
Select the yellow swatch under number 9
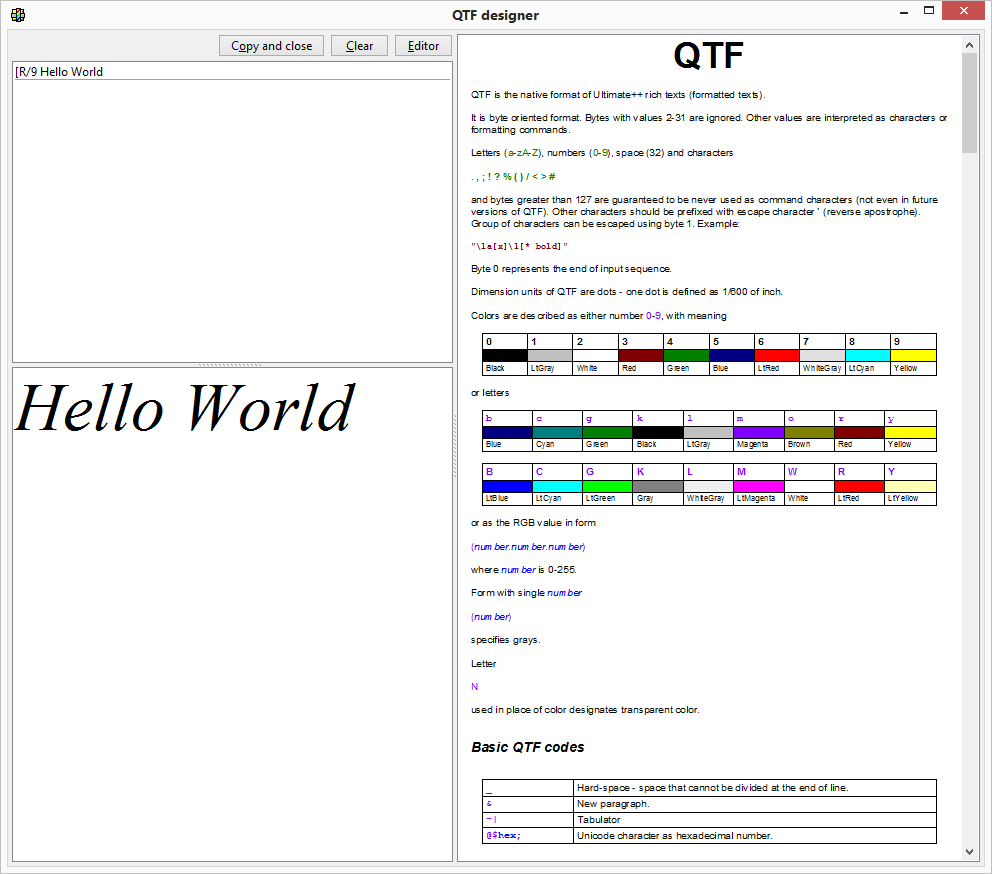[x=913, y=355]
